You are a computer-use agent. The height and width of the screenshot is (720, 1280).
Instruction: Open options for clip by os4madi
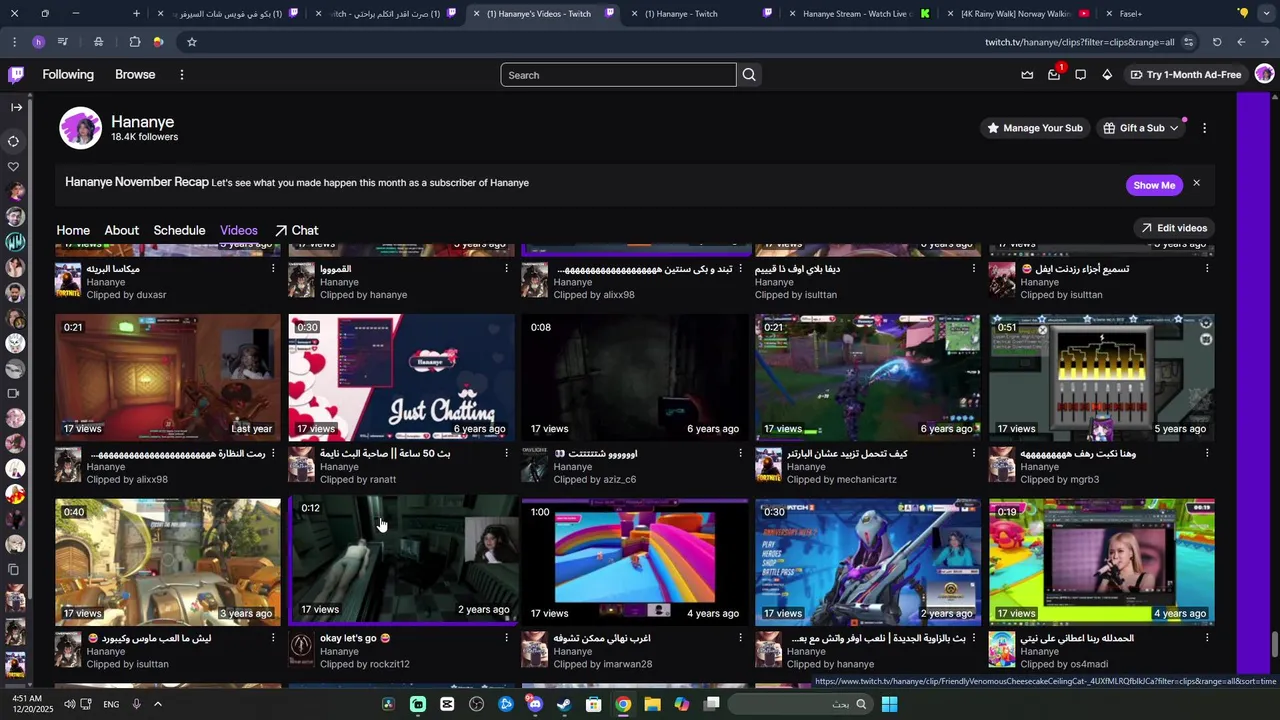tap(1207, 638)
